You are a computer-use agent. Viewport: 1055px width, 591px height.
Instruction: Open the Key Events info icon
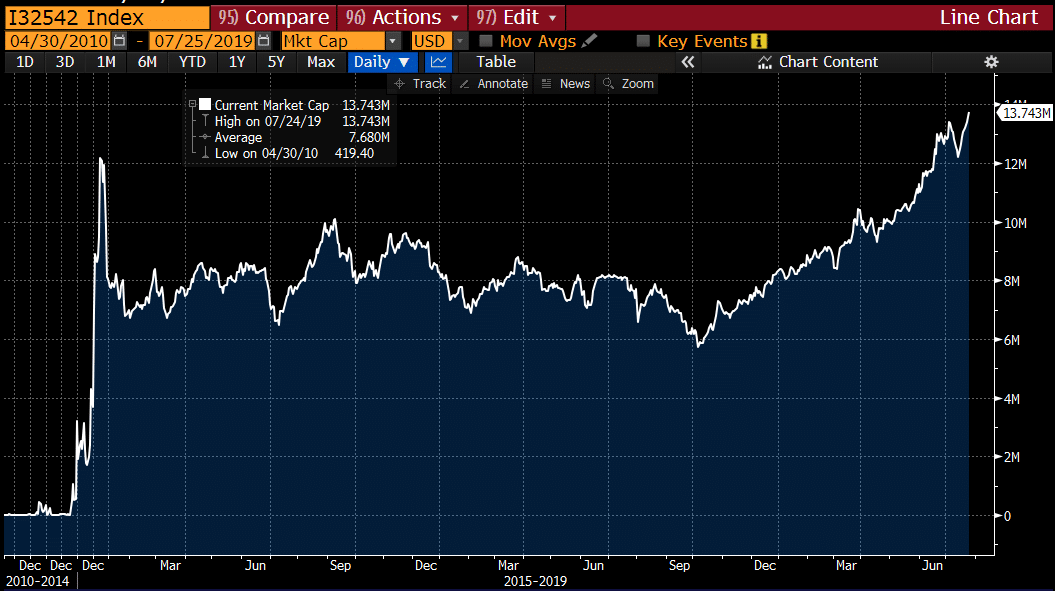(x=759, y=41)
